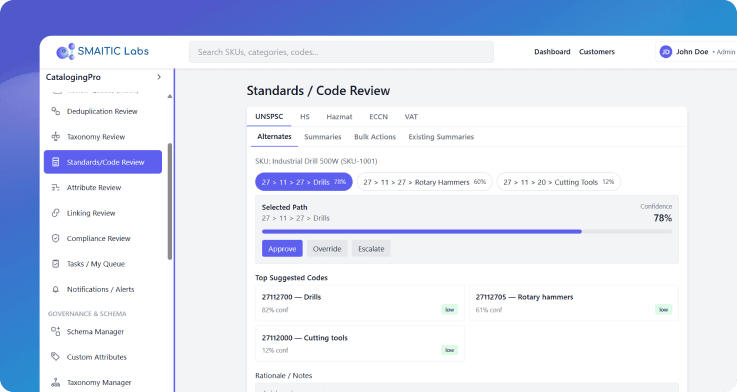The width and height of the screenshot is (737, 392).
Task: Click the sidebar scroll-up arrow
Action: pos(170,96)
